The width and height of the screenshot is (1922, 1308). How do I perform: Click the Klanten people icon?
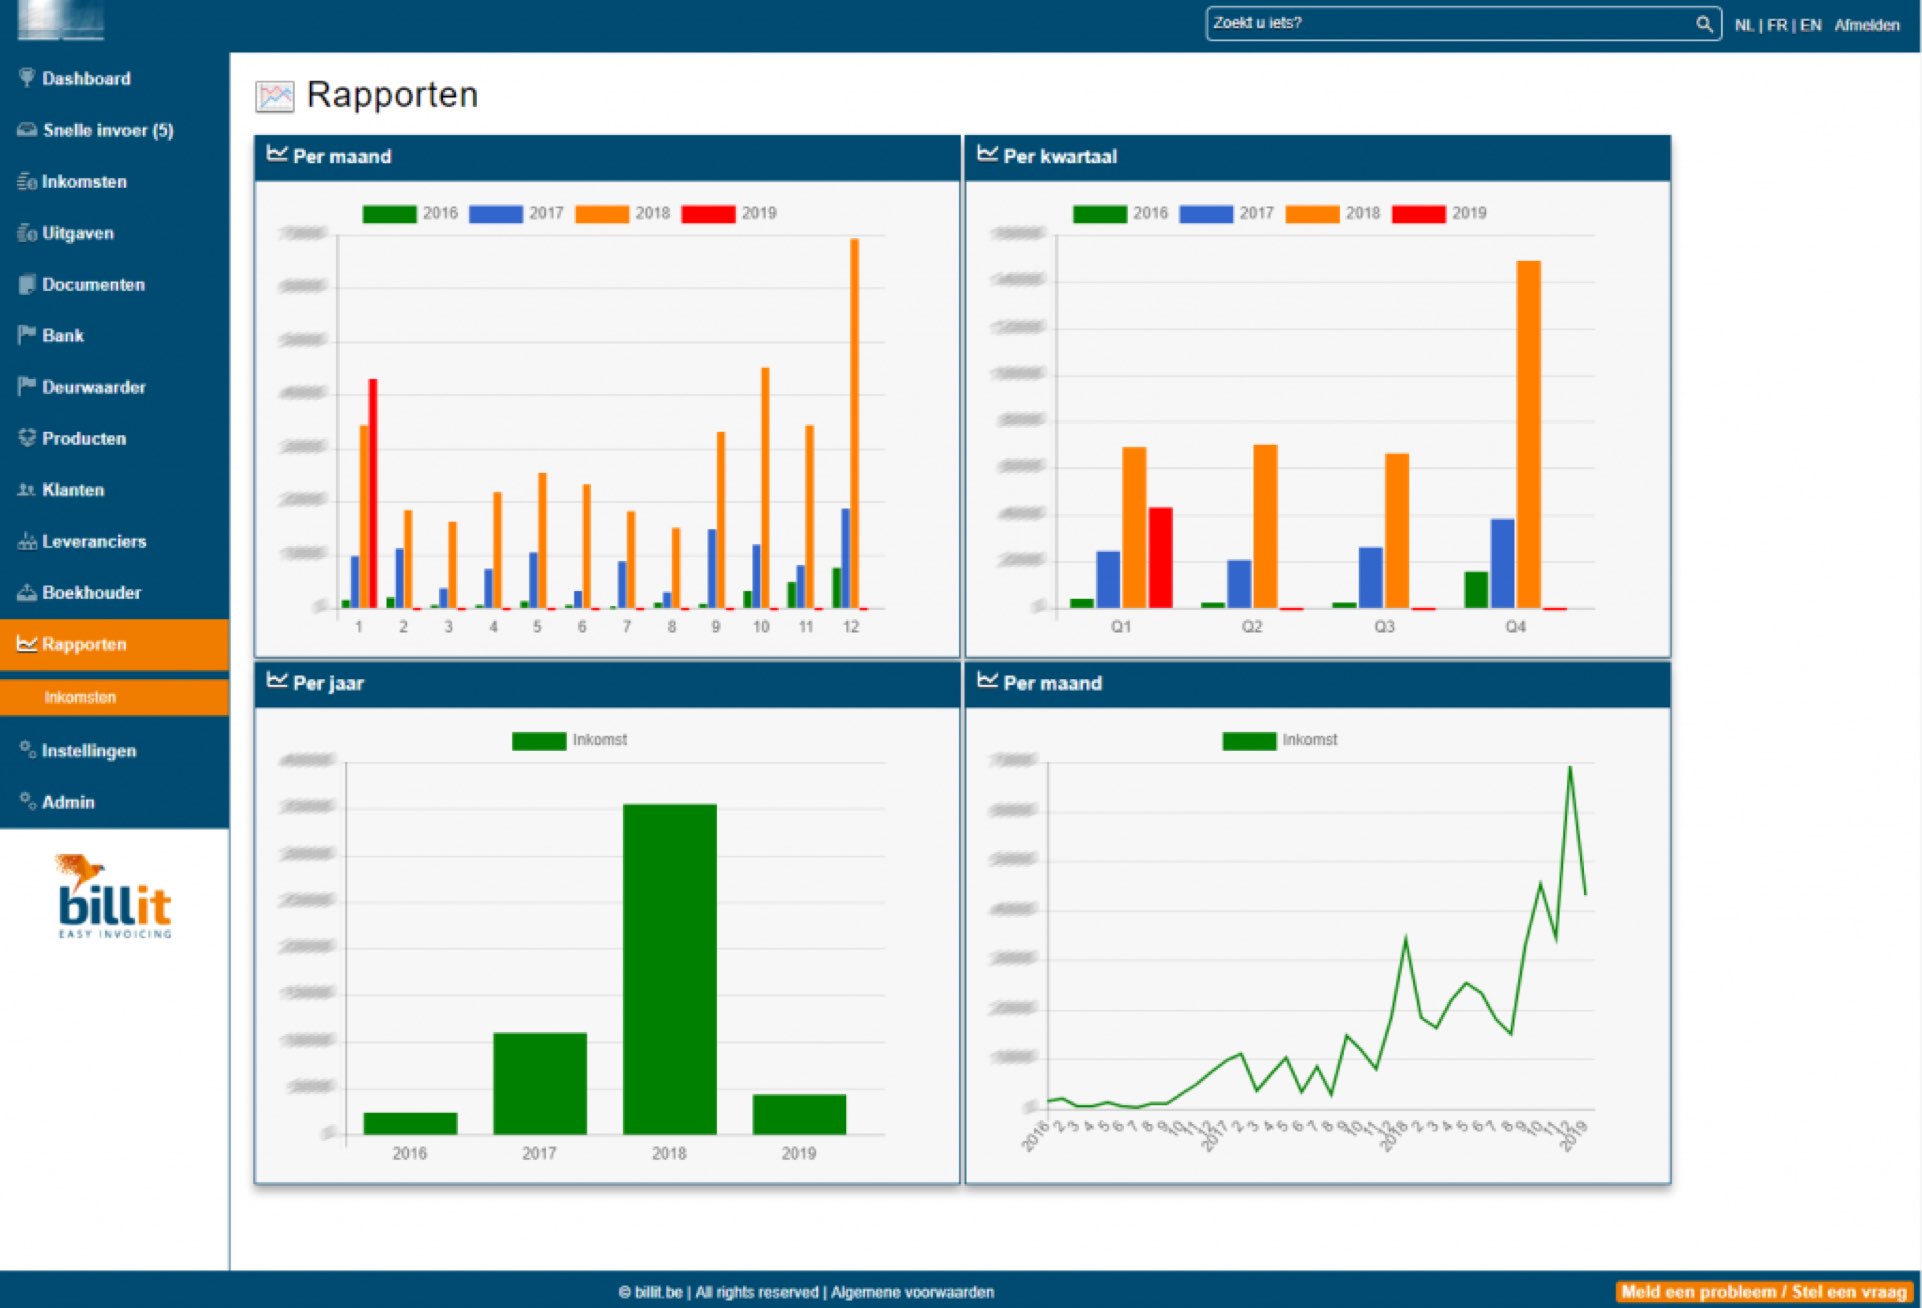pos(27,490)
